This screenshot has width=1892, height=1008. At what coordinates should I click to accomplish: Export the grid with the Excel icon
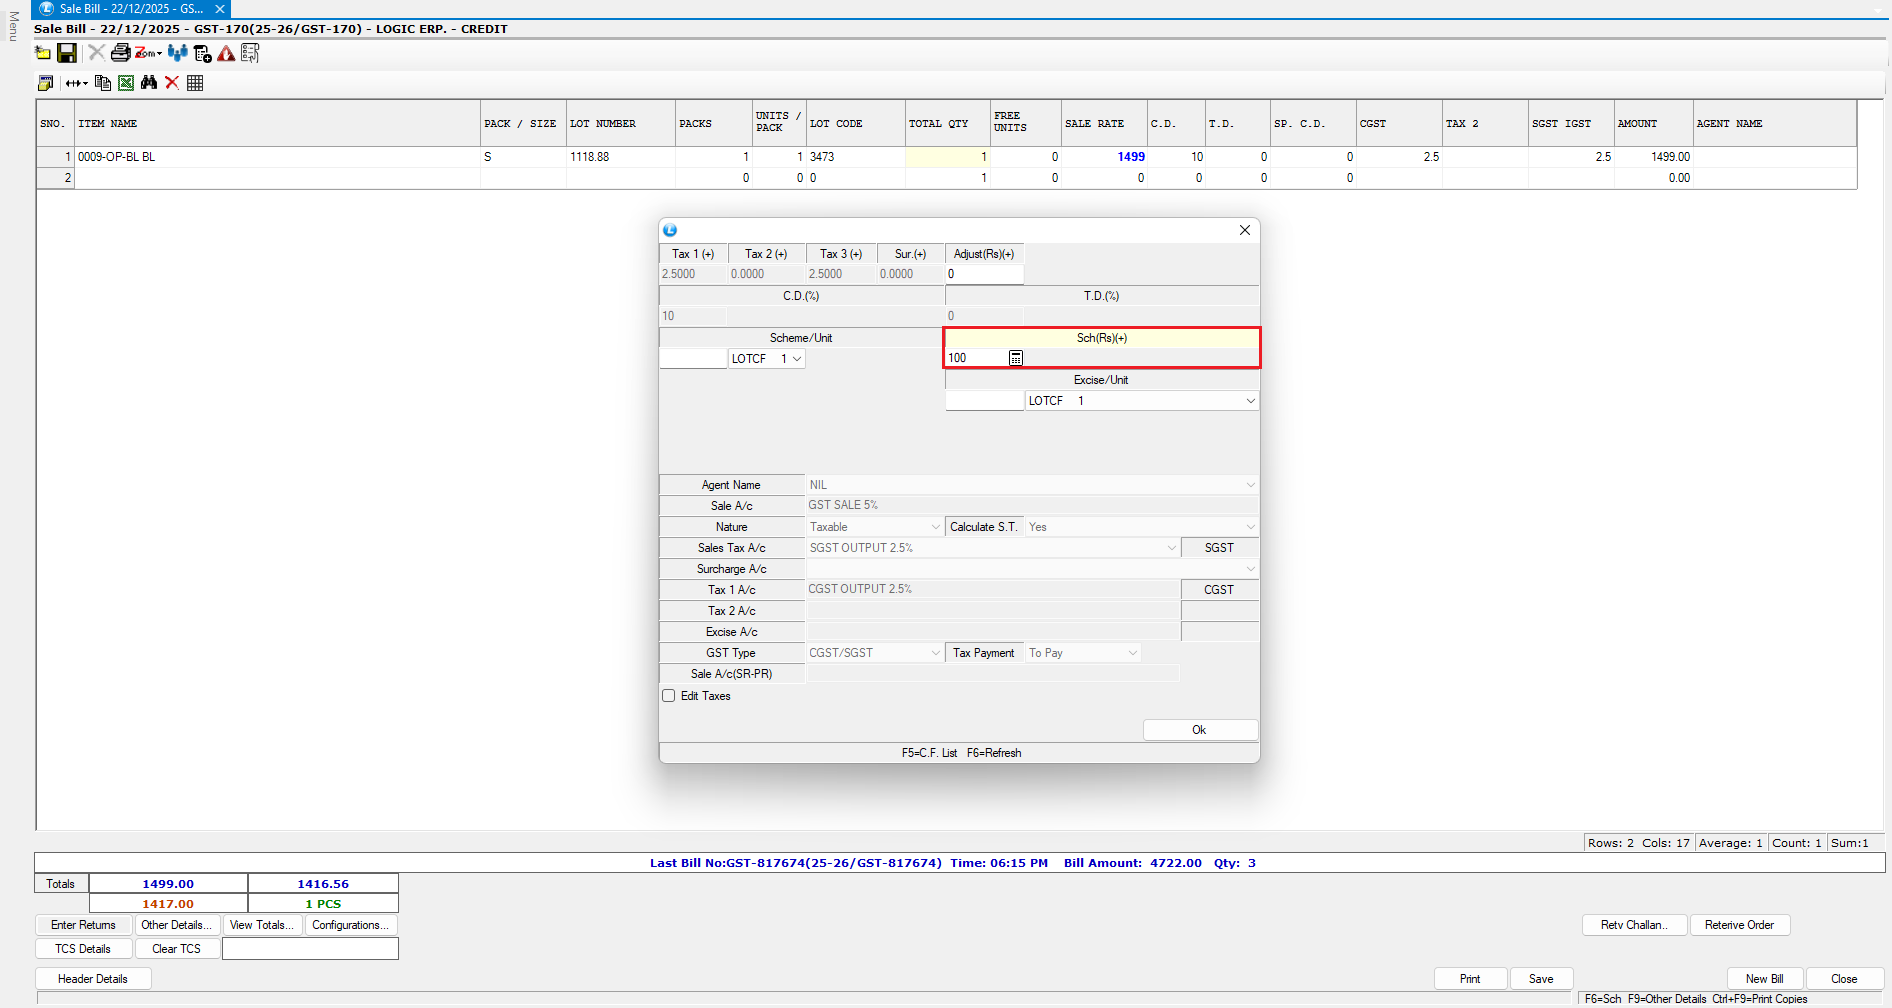pos(126,83)
